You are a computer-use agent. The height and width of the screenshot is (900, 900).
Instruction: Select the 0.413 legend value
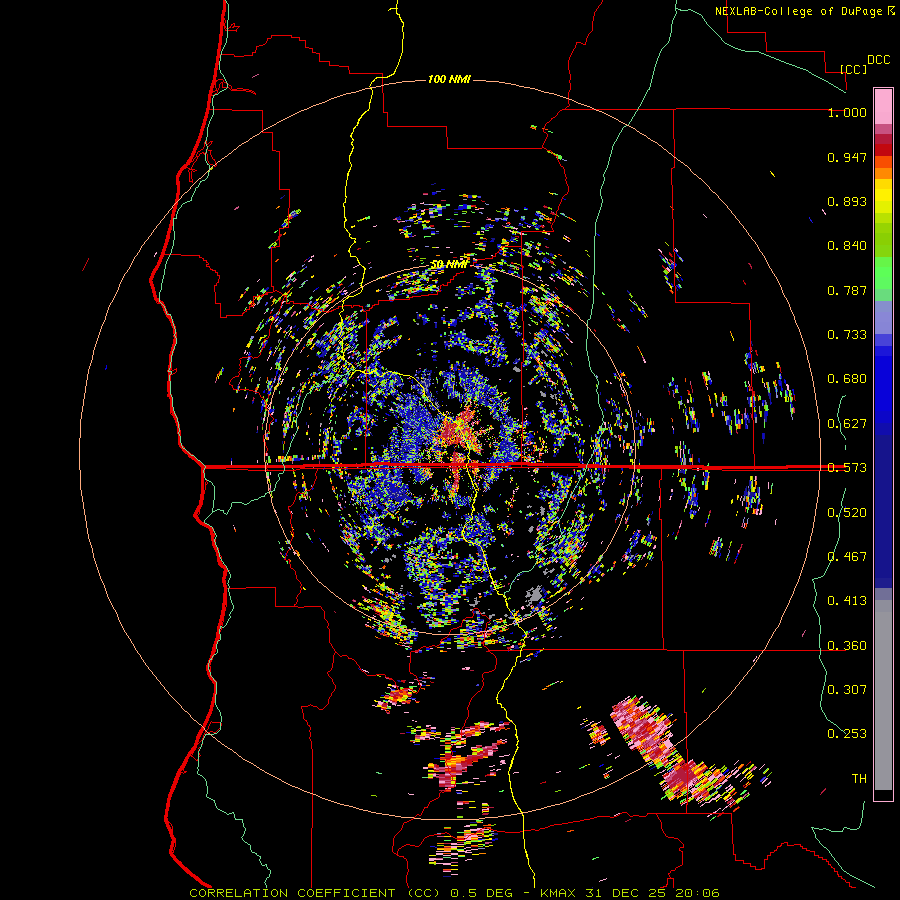coord(847,601)
